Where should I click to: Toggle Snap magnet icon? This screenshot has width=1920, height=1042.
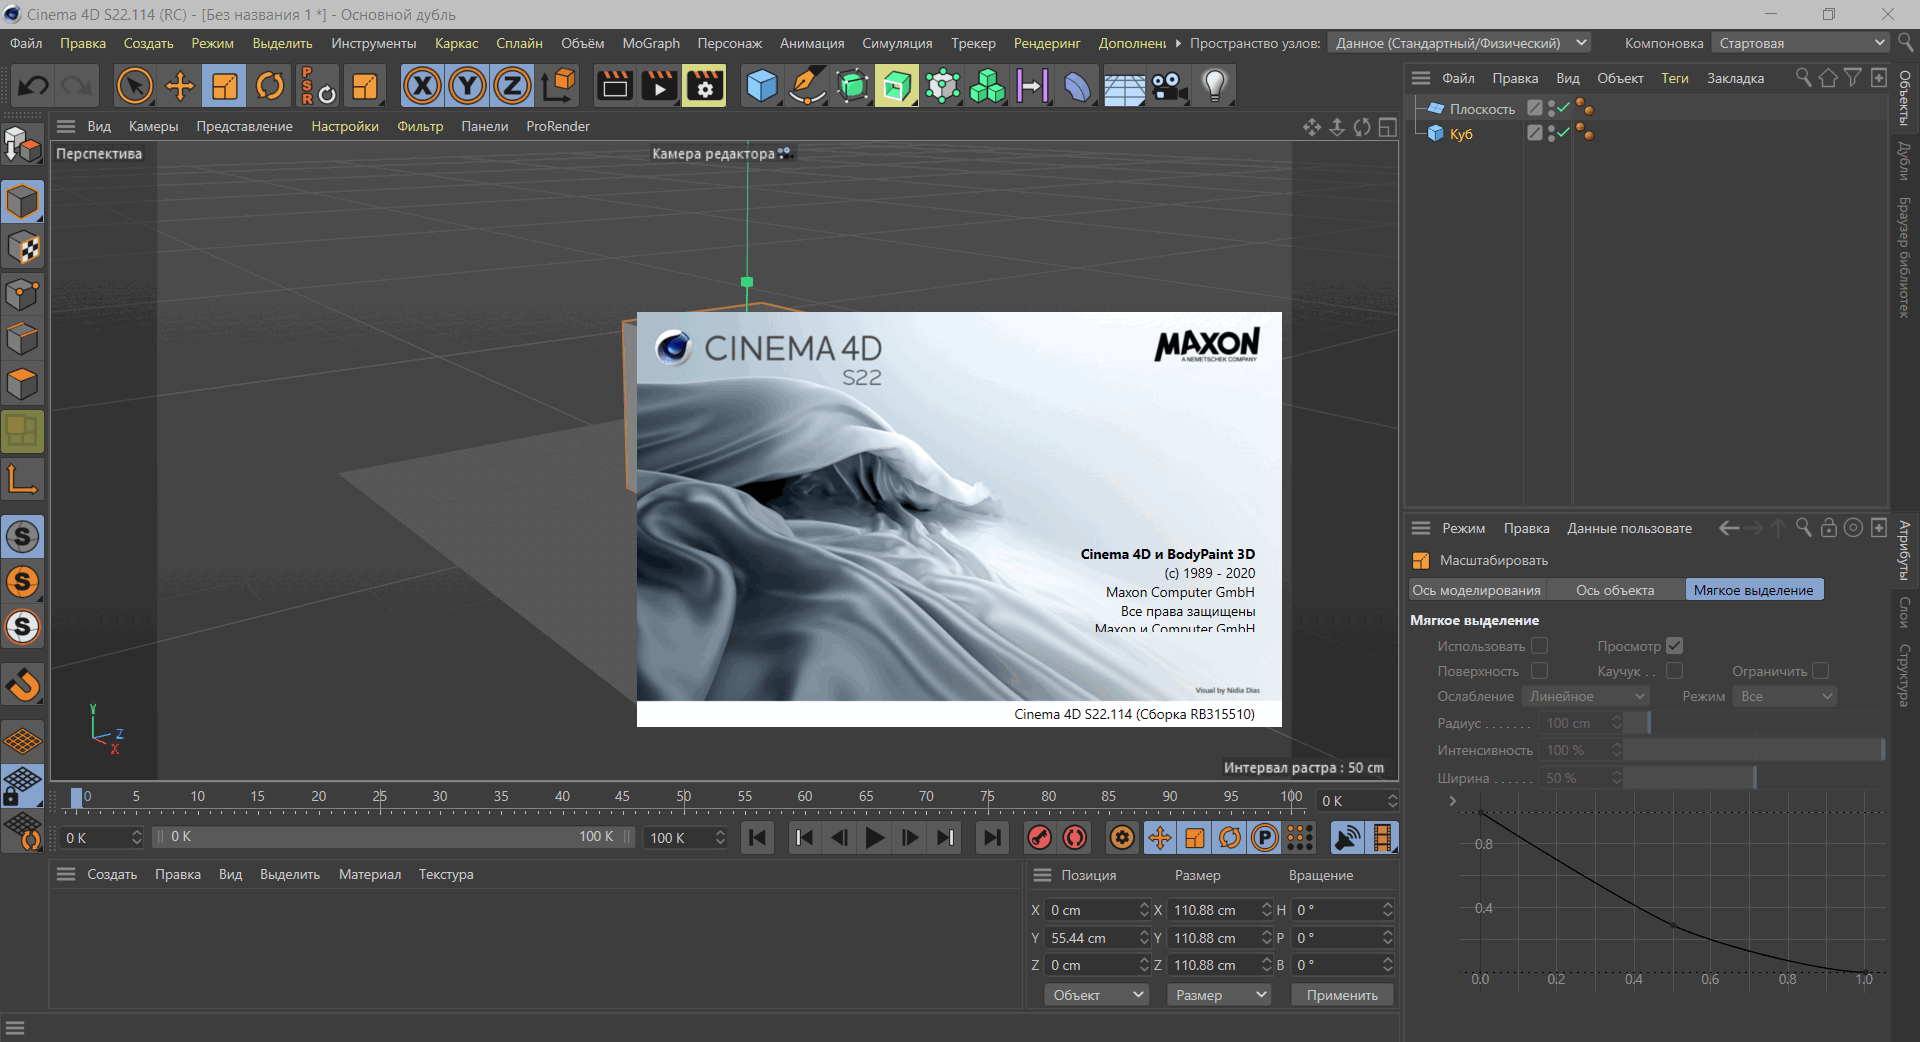pos(22,686)
